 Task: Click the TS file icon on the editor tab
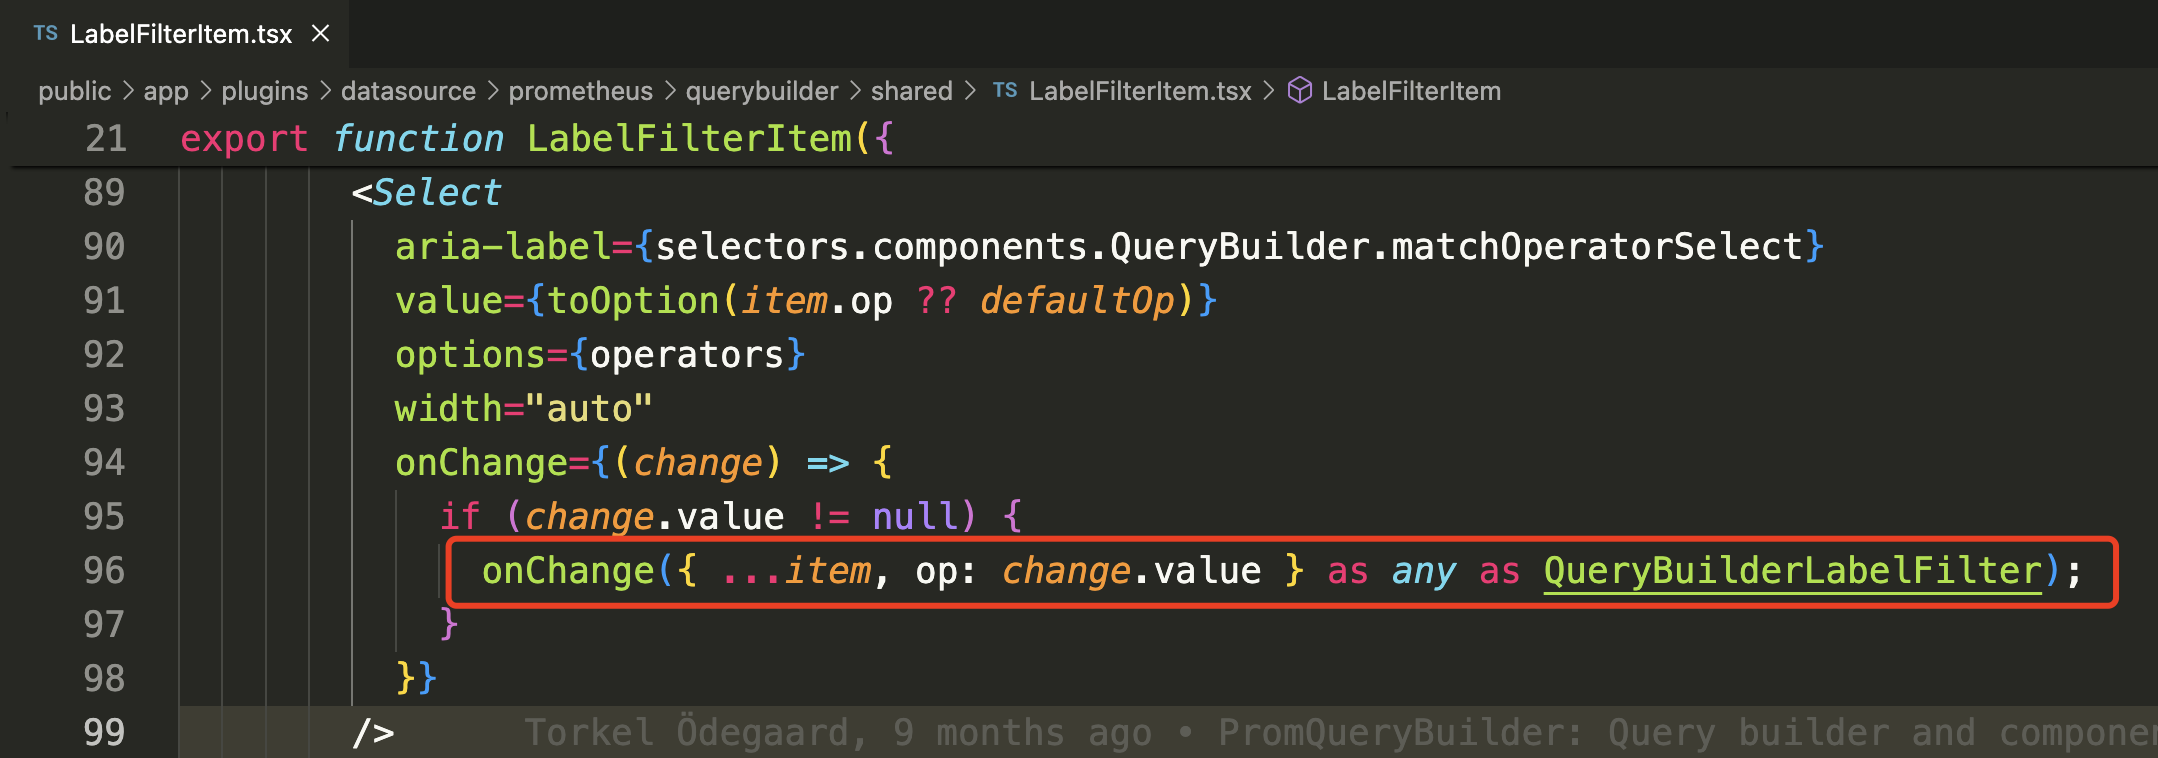(x=45, y=33)
